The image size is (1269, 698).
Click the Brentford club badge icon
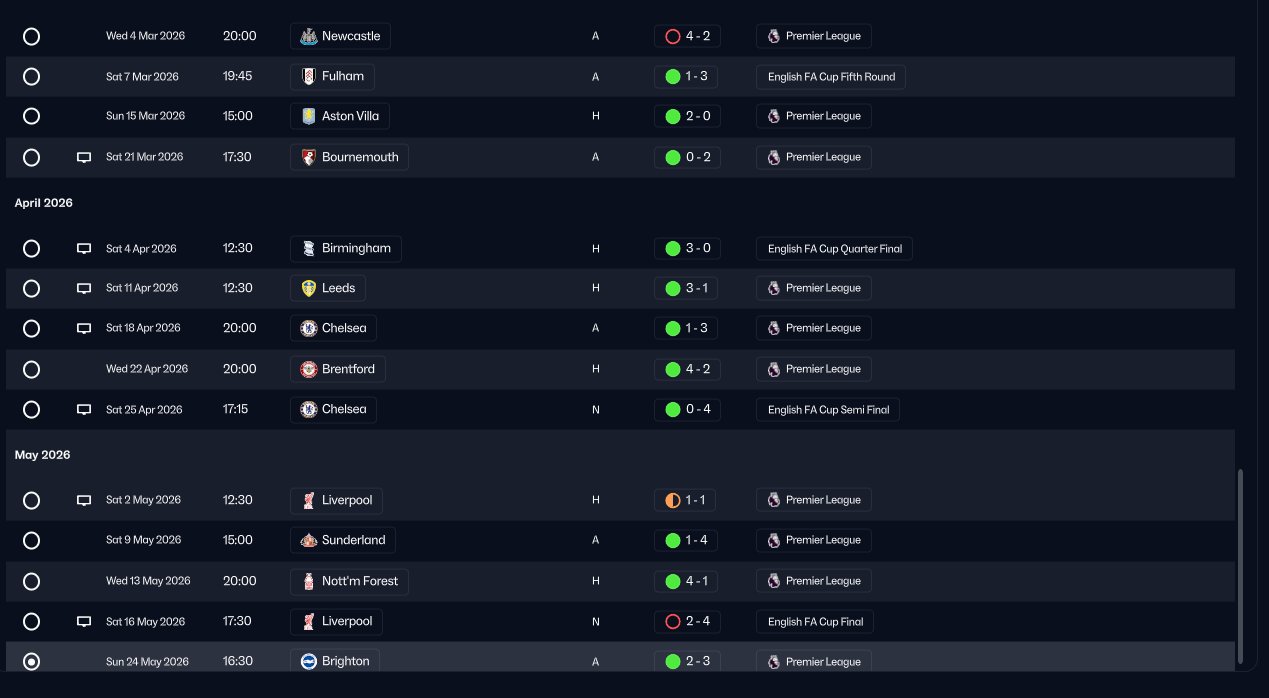click(x=308, y=369)
